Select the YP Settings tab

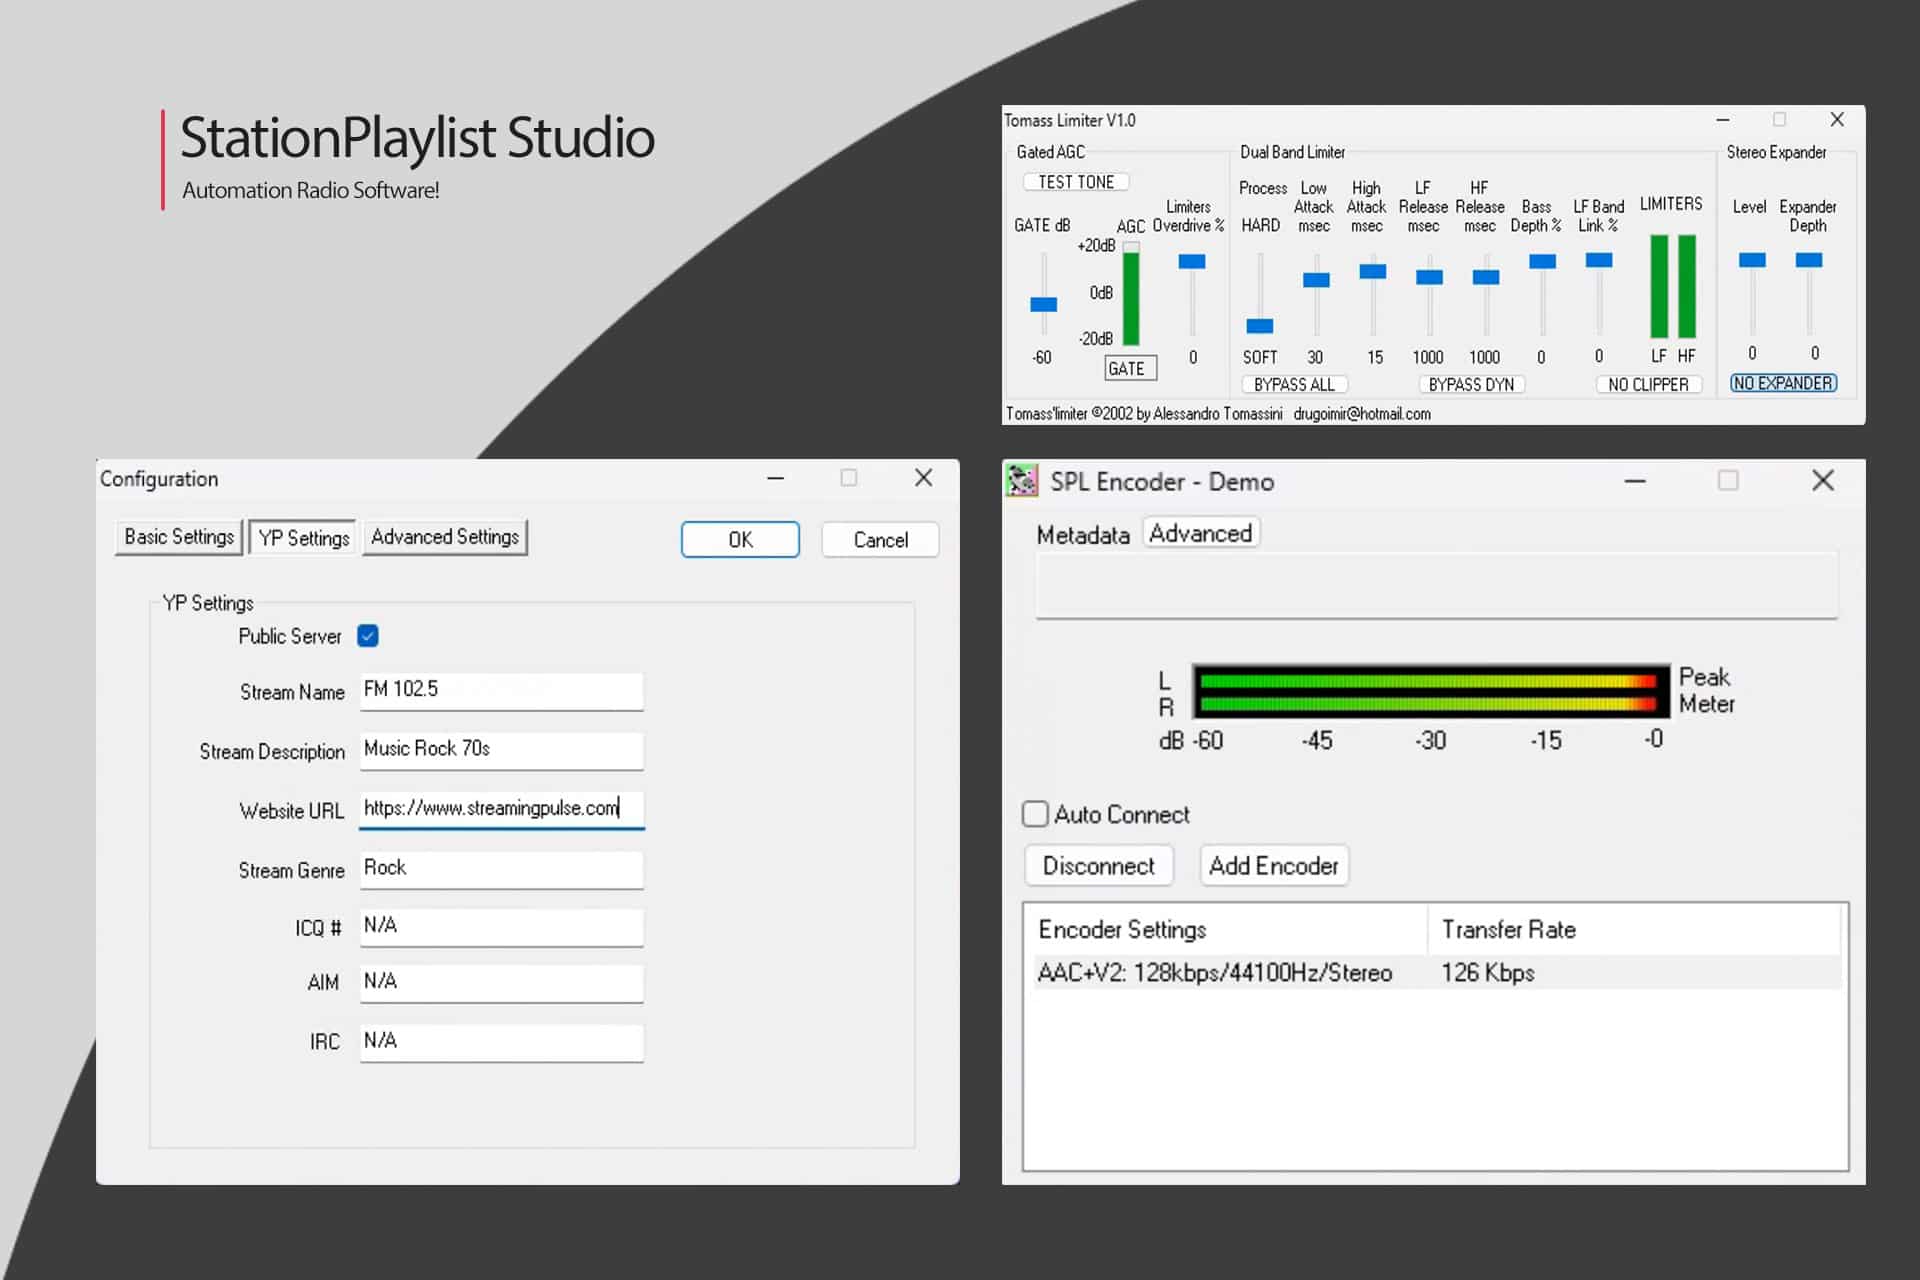pos(304,538)
